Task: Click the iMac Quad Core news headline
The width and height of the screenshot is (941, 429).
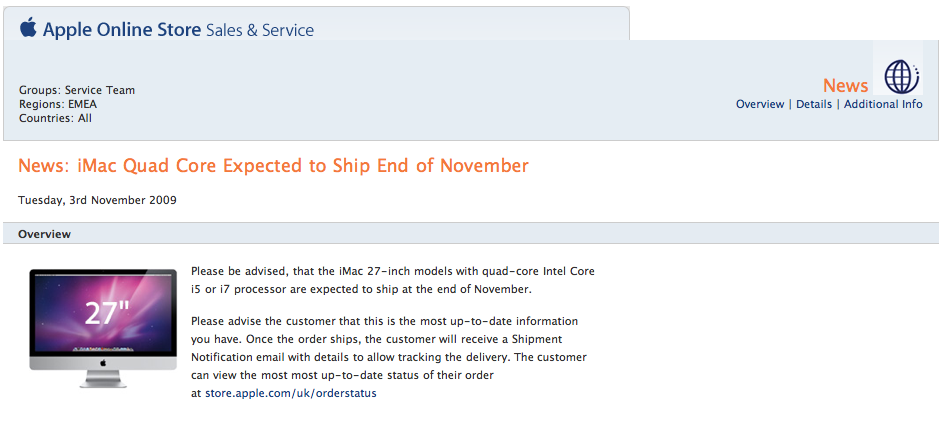Action: point(273,166)
